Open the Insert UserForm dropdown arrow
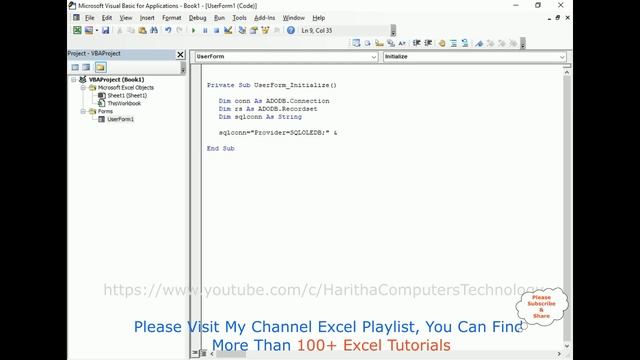640x360 pixels. 96,30
